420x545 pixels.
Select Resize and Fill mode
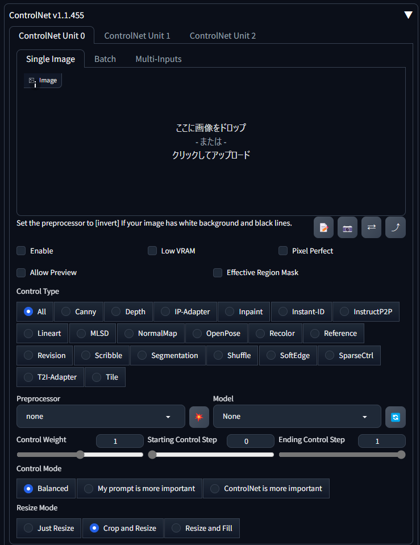[202, 528]
